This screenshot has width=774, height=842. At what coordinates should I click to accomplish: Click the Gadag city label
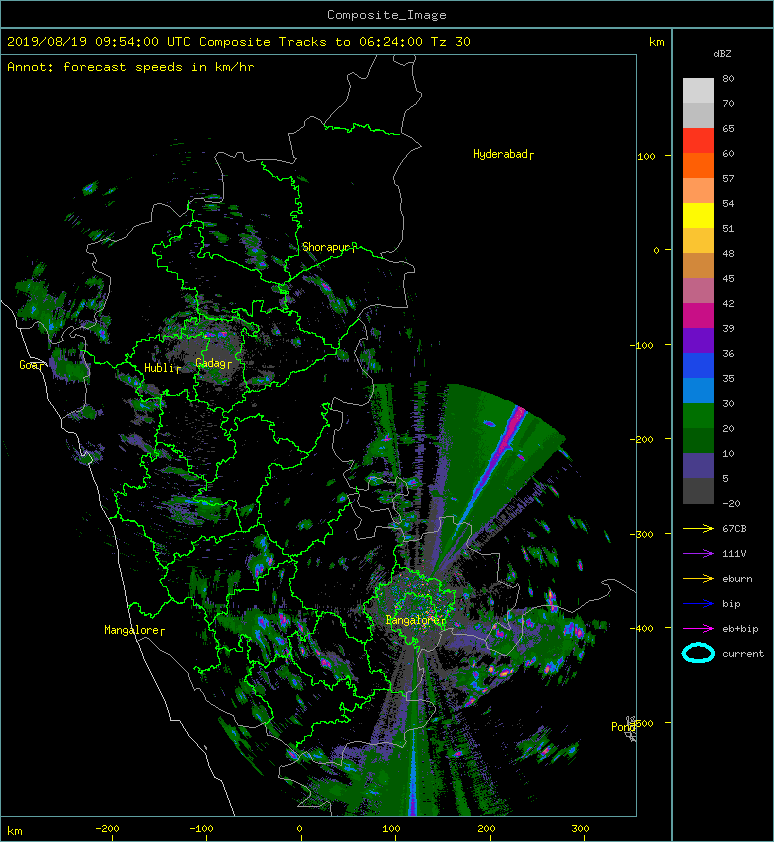211,363
